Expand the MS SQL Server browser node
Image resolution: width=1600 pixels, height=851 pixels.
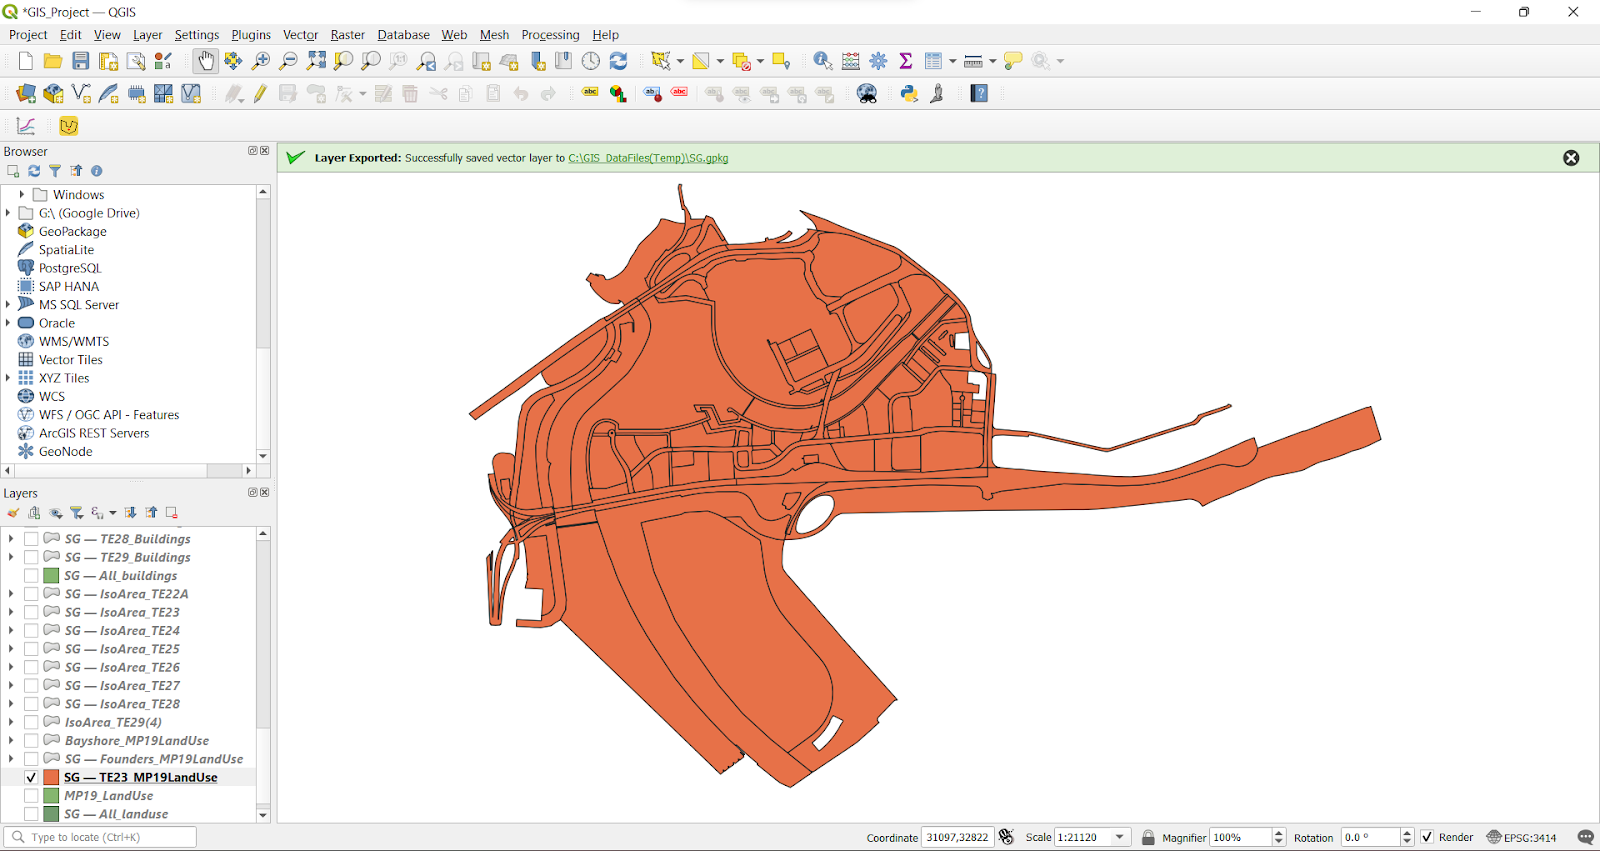point(8,305)
